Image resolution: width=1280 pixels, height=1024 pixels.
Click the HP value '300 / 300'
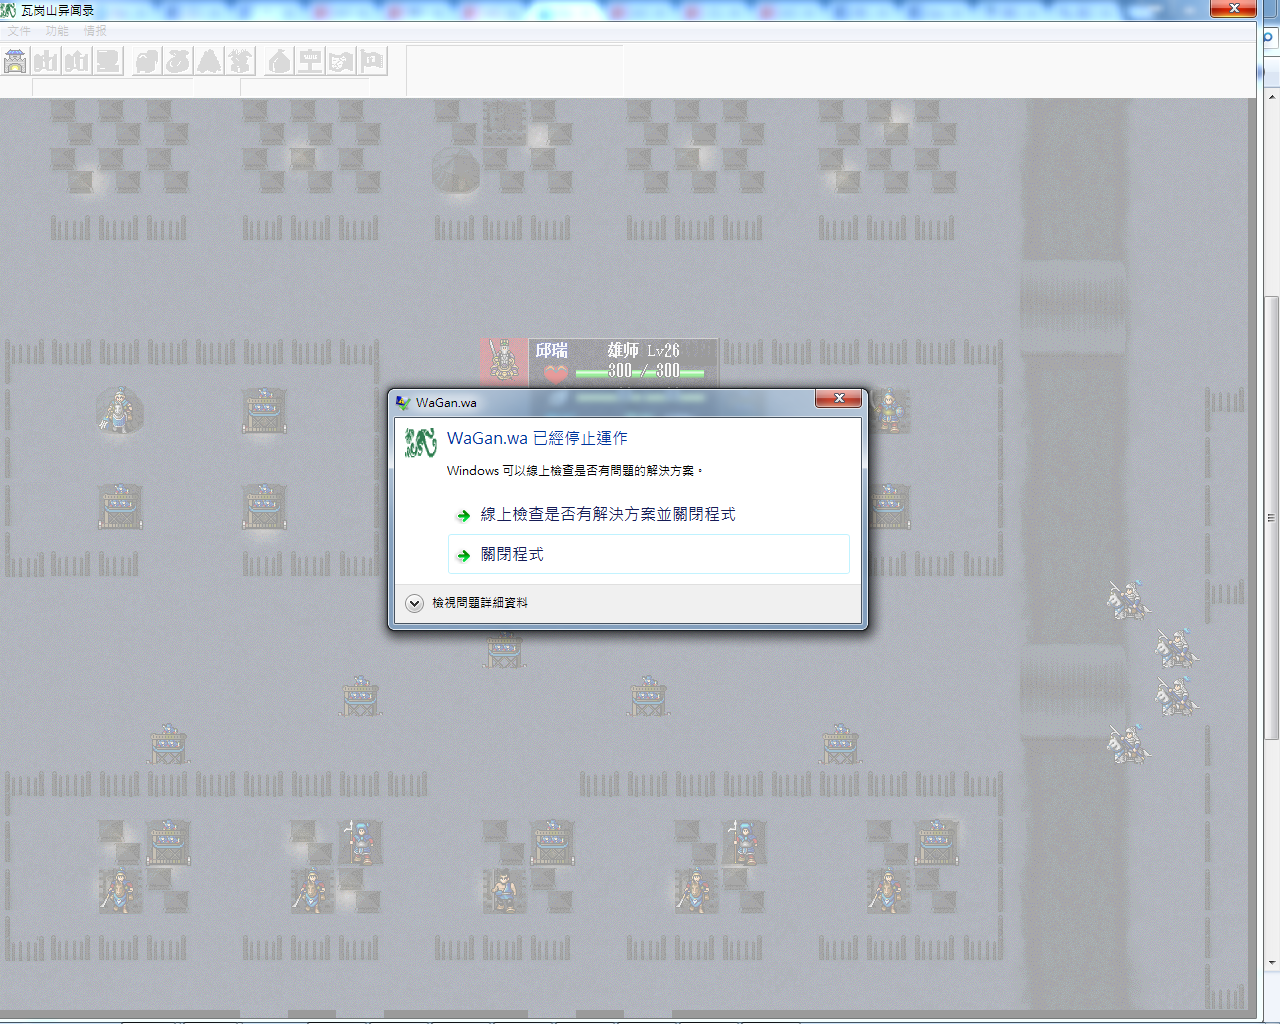(x=644, y=370)
